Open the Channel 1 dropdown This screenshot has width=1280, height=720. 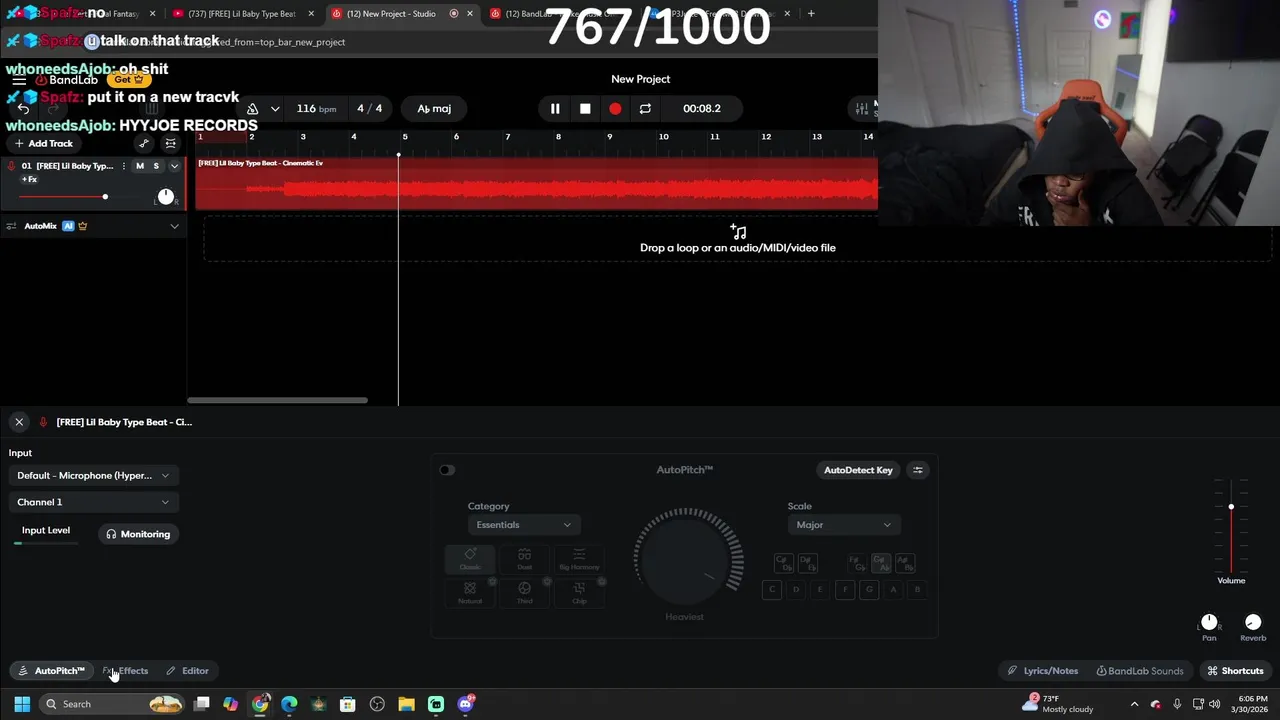(94, 502)
